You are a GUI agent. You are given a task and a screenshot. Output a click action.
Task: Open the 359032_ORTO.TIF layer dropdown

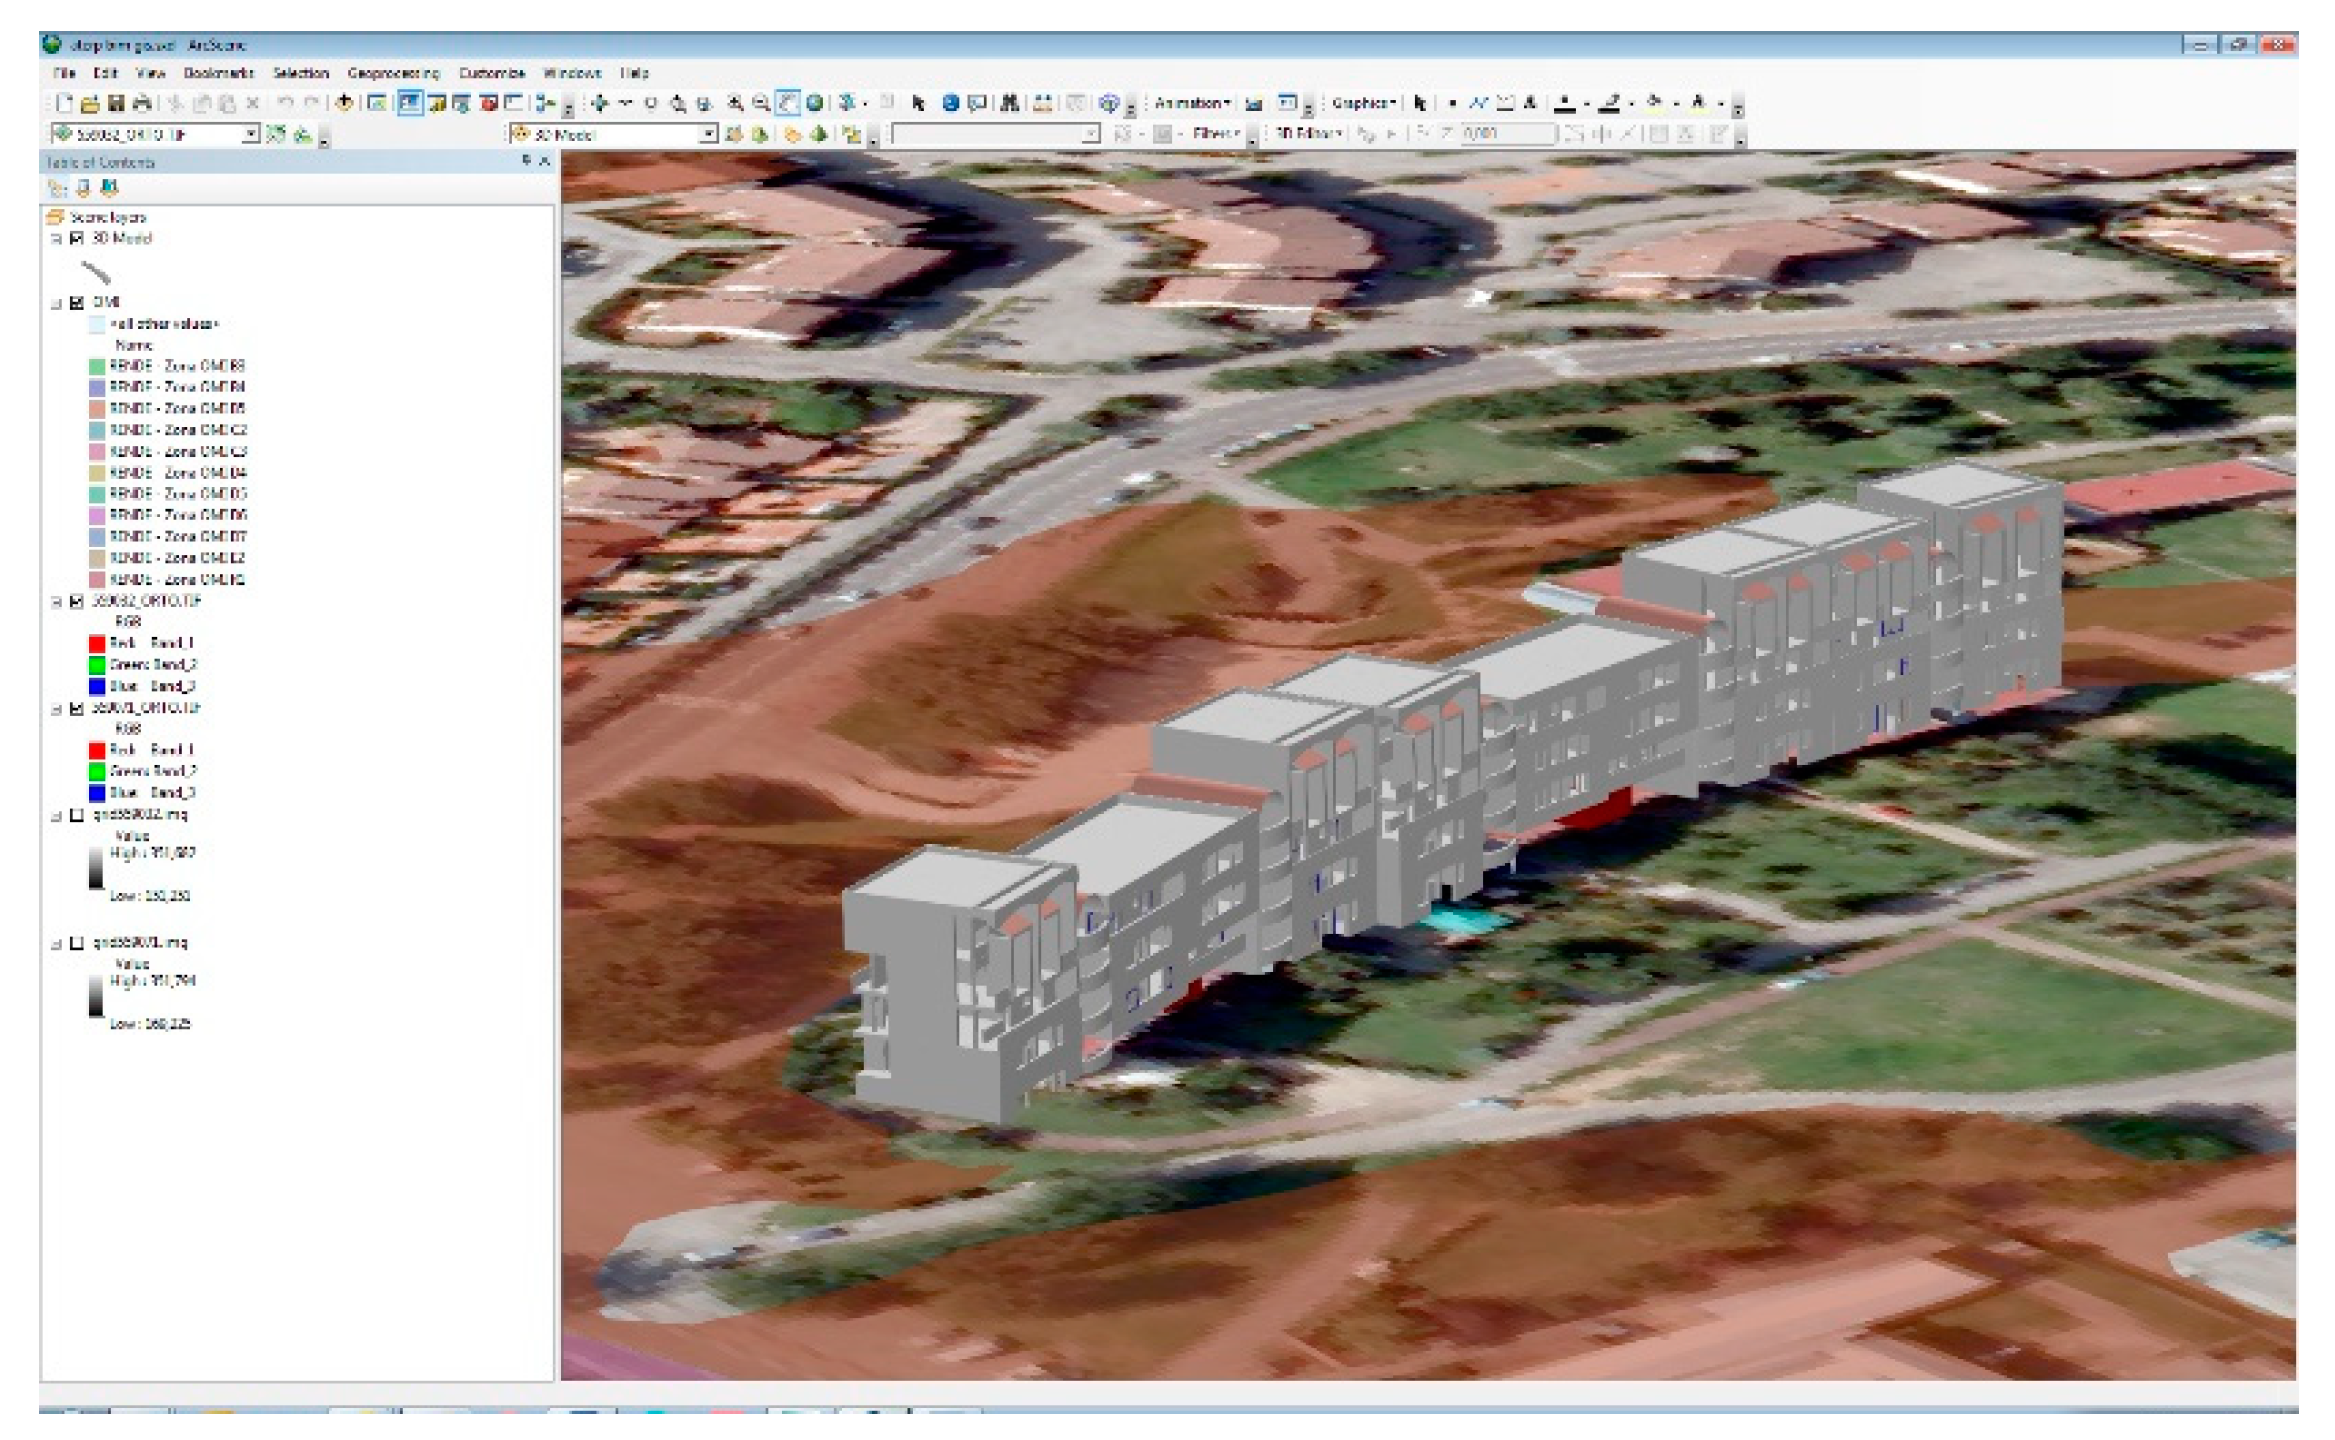click(251, 134)
